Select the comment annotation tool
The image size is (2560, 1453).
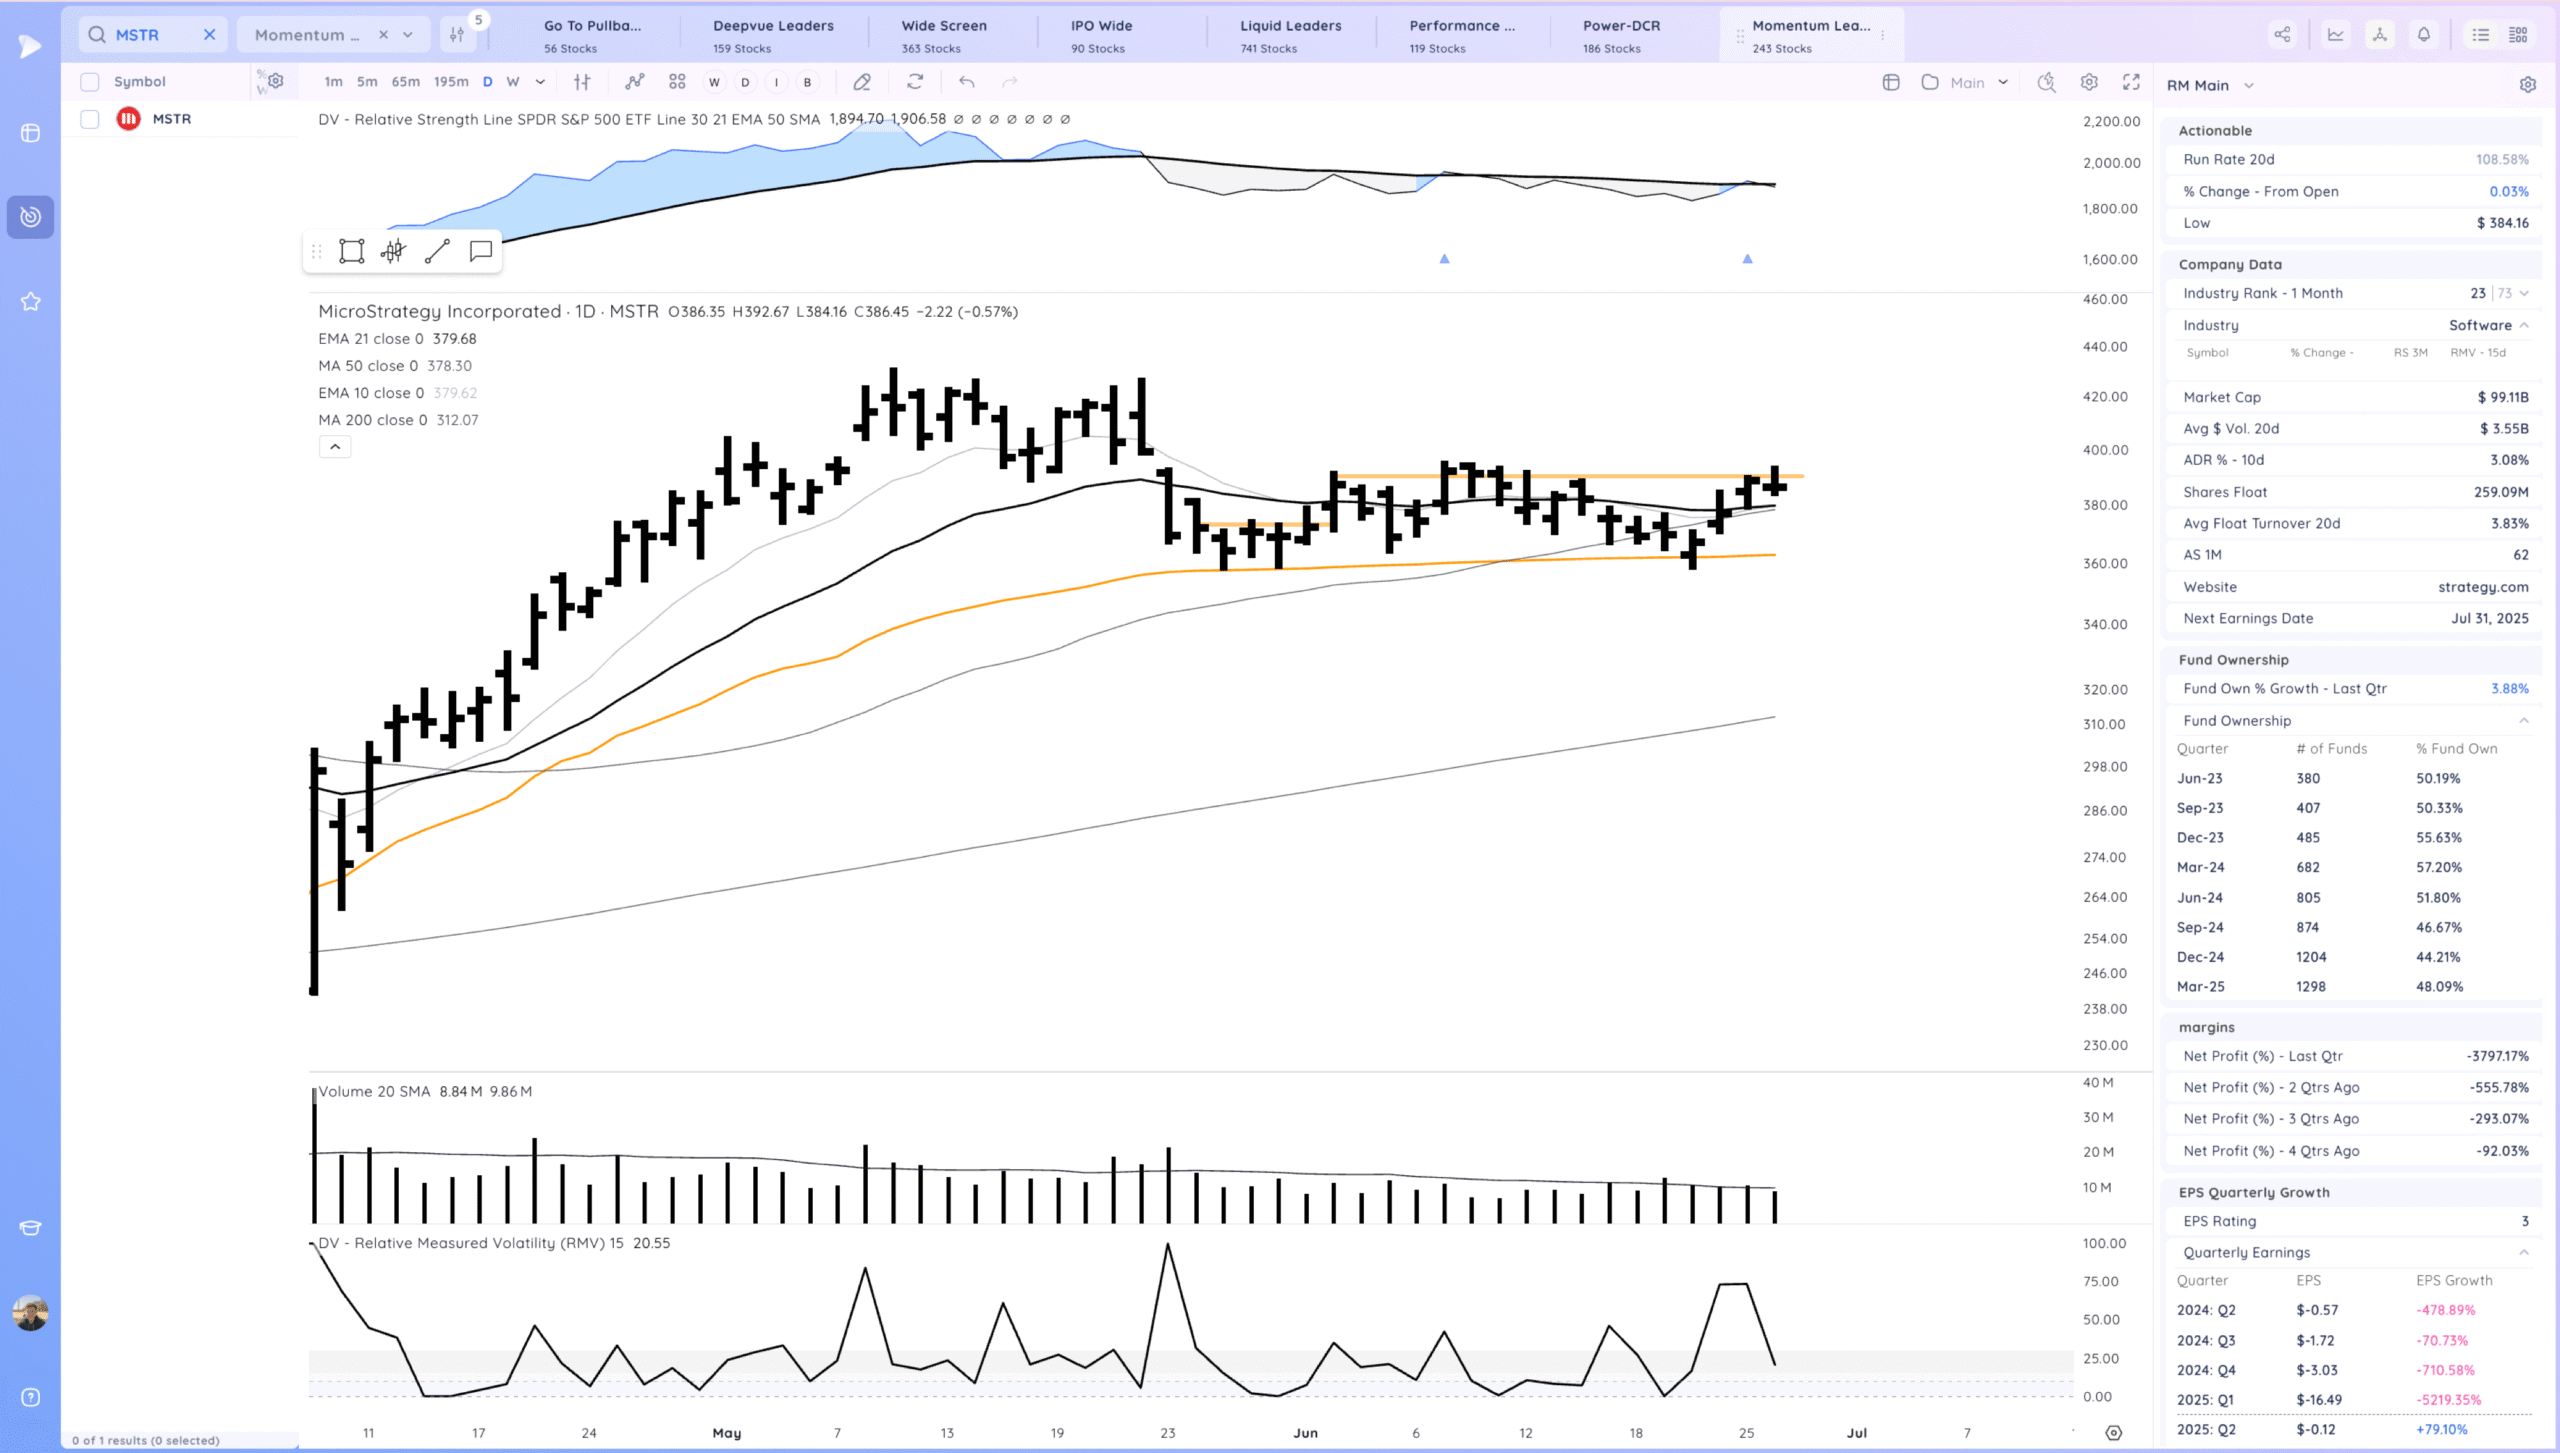pos(481,251)
